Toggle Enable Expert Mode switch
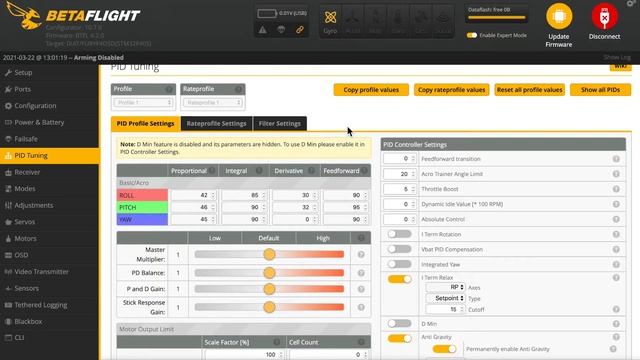Viewport: 640px width, 360px height. coord(472,36)
